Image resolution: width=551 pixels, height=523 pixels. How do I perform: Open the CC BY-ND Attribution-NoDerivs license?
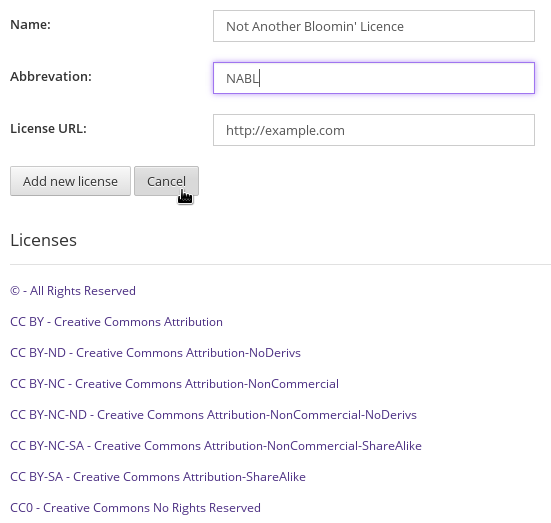155,353
